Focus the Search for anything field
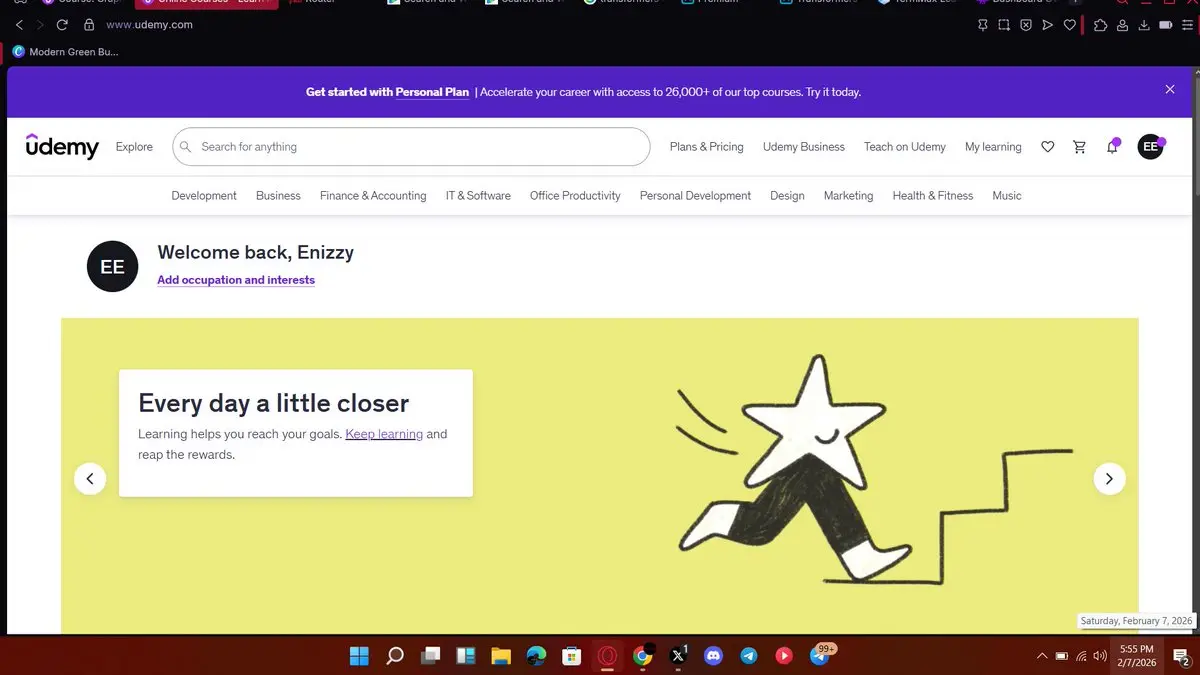Image resolution: width=1200 pixels, height=675 pixels. (x=411, y=147)
